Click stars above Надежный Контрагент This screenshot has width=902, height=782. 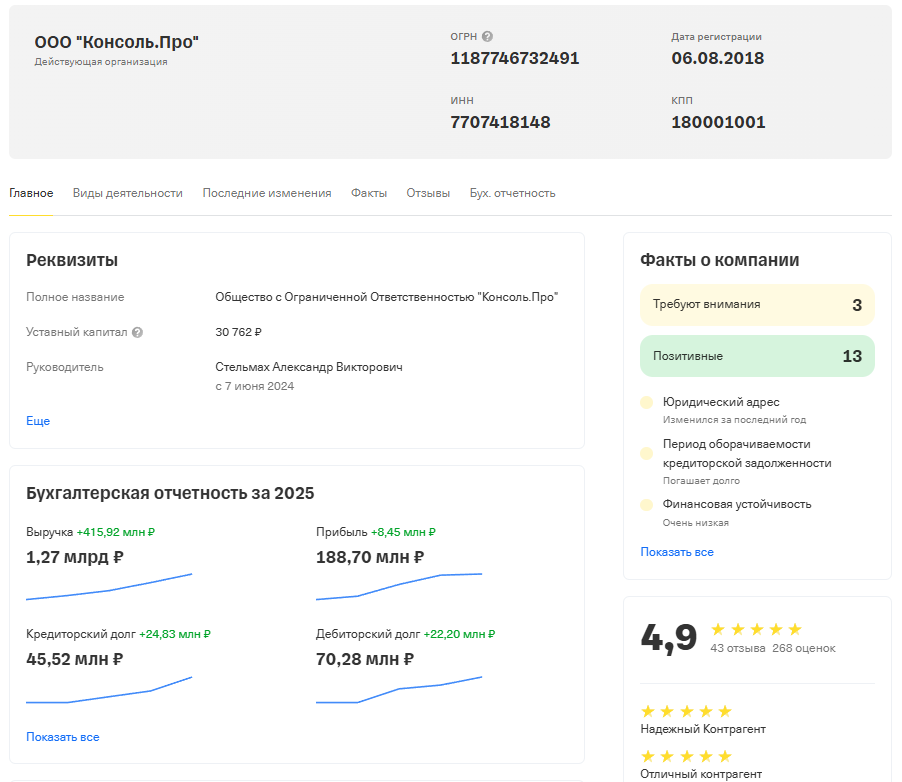click(x=686, y=711)
